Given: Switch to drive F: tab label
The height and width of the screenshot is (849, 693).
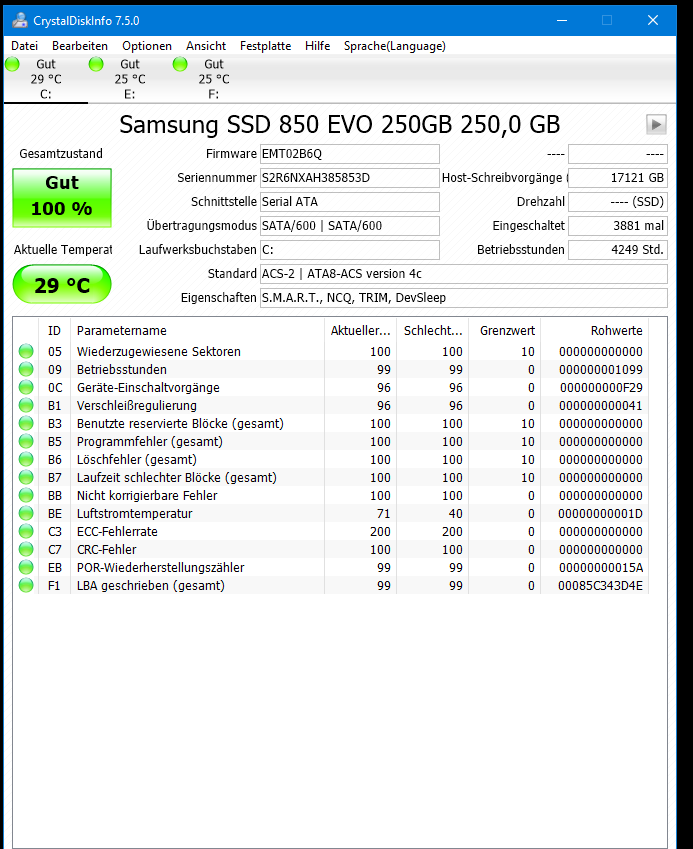Looking at the screenshot, I should 213,94.
